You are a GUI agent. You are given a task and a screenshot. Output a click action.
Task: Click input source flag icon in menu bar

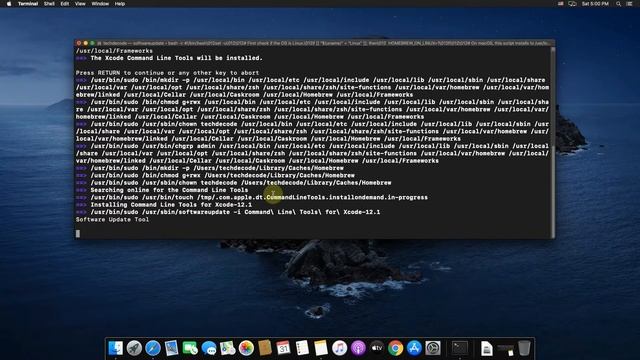point(560,4)
